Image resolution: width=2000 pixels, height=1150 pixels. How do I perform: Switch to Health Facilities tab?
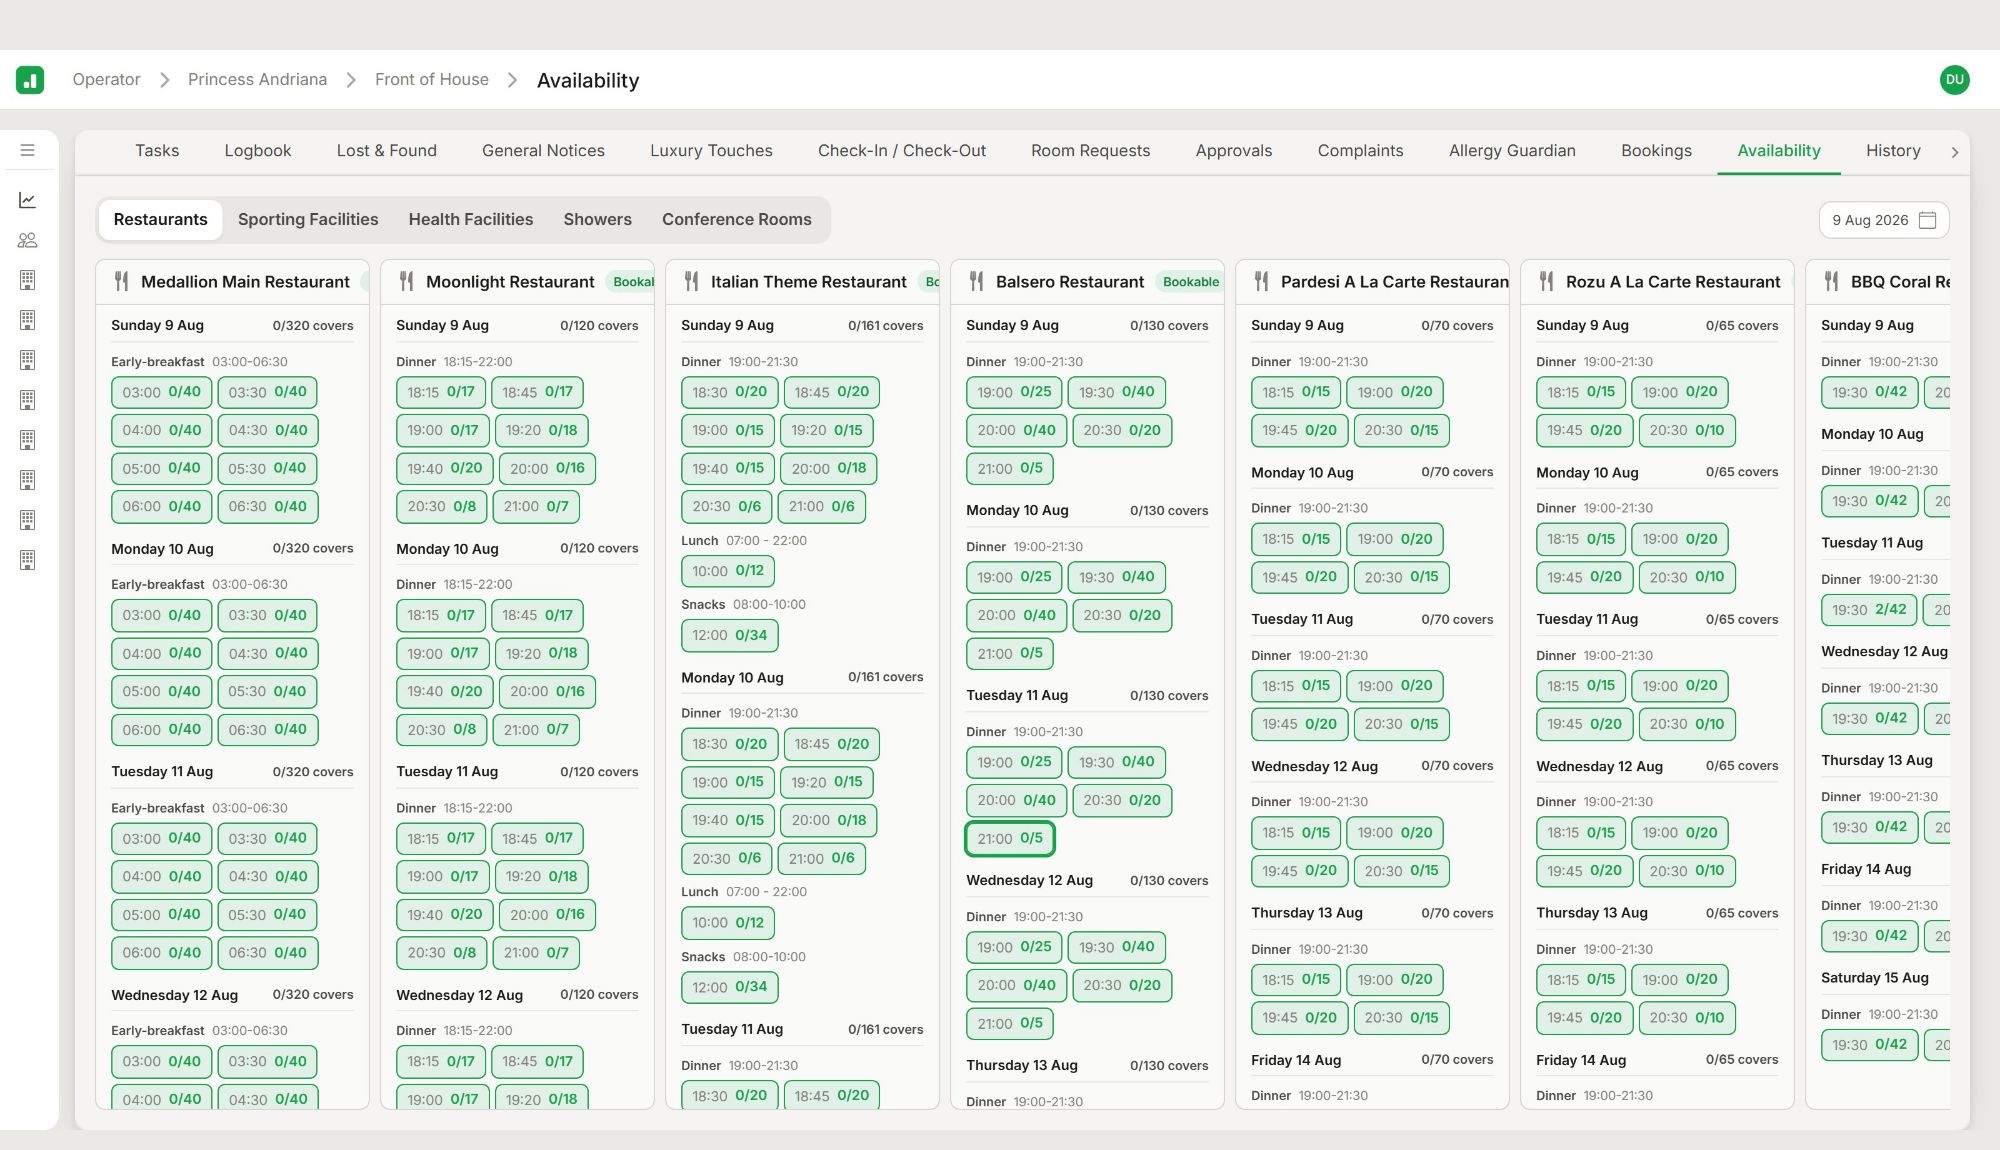[470, 220]
